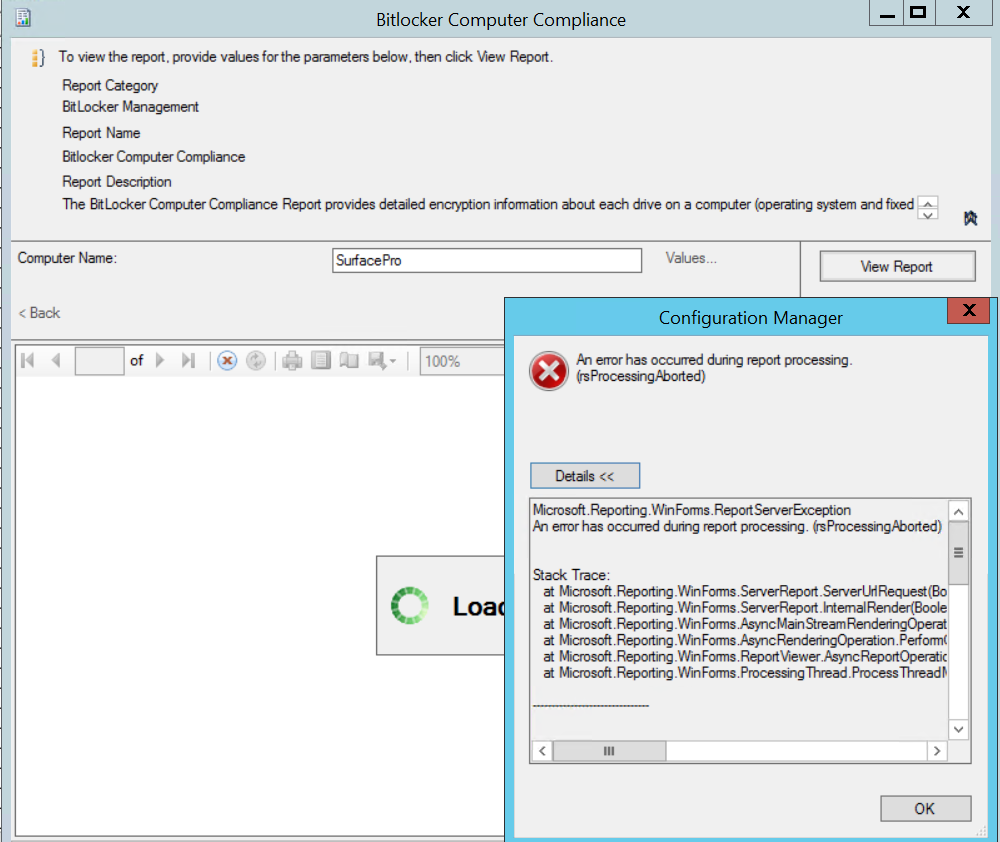1000x842 pixels.
Task: Go to previous report page
Action: [56, 360]
